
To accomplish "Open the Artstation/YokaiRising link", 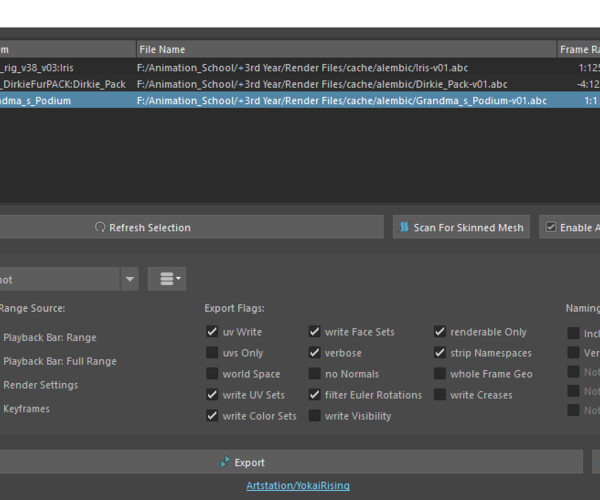I will (x=298, y=486).
